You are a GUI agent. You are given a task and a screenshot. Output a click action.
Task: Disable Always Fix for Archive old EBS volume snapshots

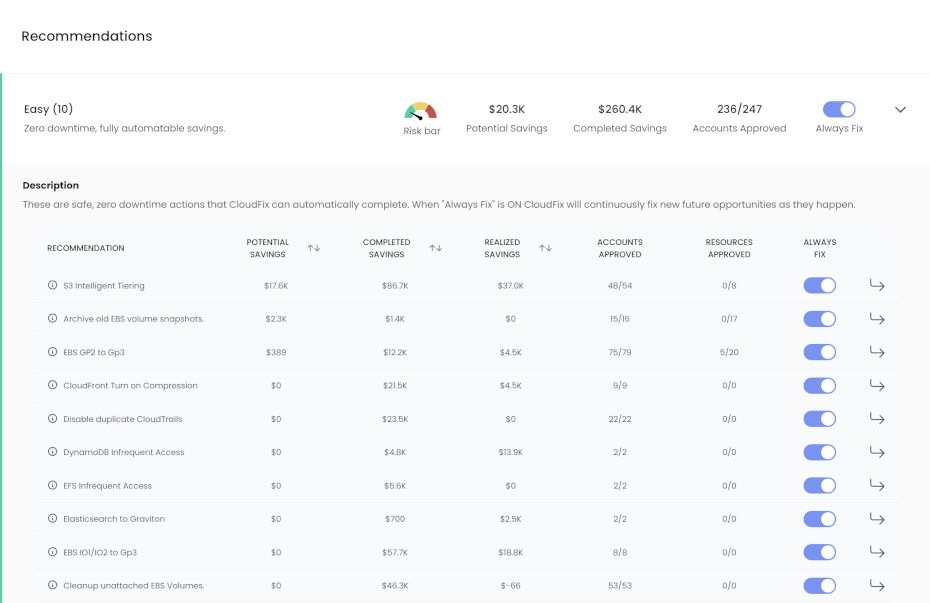(x=819, y=318)
